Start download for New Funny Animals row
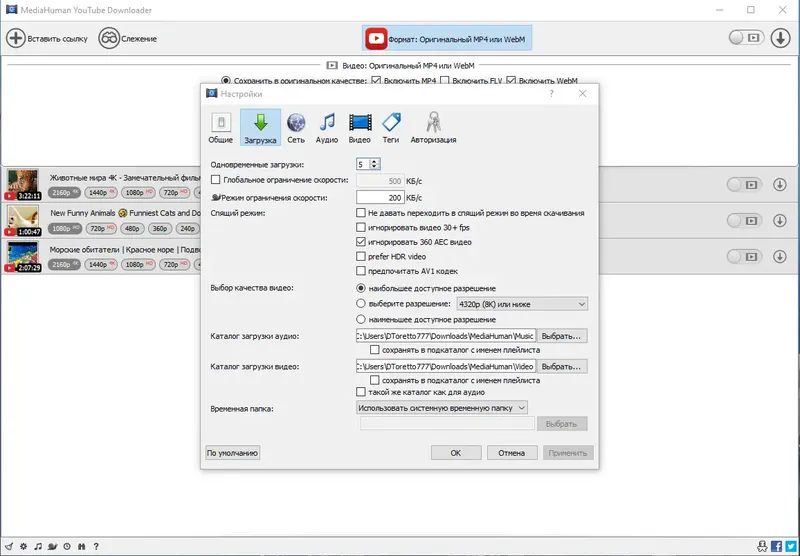This screenshot has width=800, height=556. (780, 220)
